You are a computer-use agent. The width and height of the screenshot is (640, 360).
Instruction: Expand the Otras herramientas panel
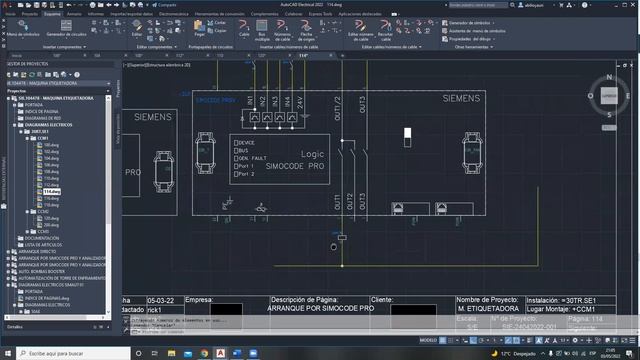click(473, 47)
